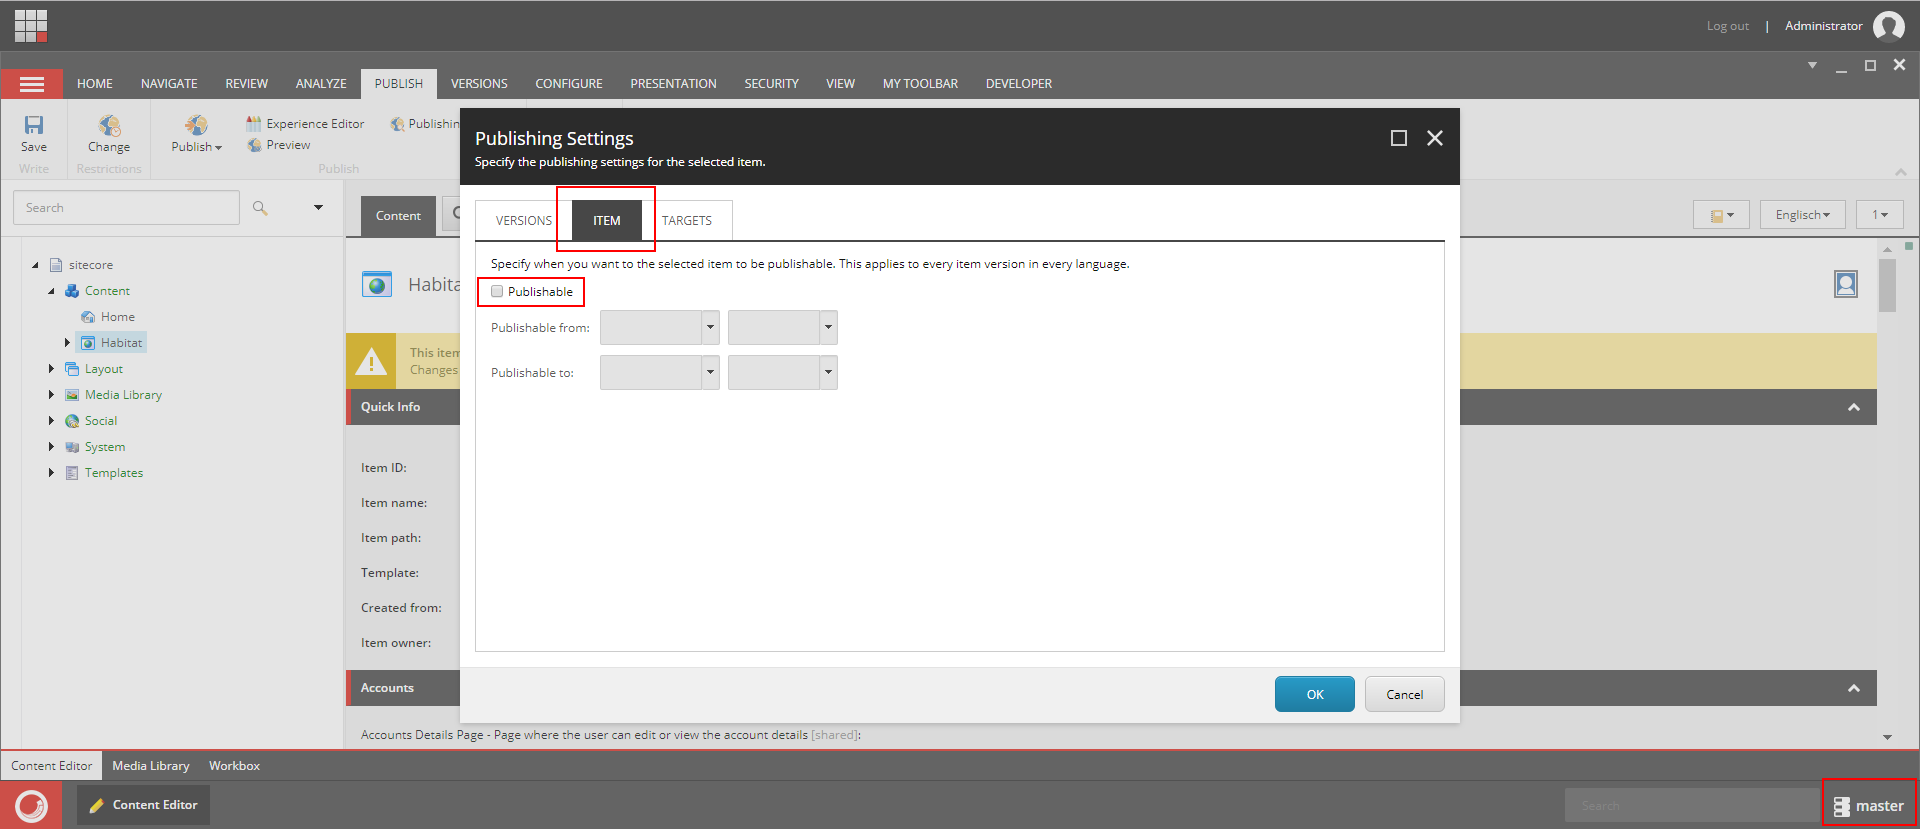Switch to the TARGETS tab
This screenshot has height=829, width=1920.
(x=687, y=221)
